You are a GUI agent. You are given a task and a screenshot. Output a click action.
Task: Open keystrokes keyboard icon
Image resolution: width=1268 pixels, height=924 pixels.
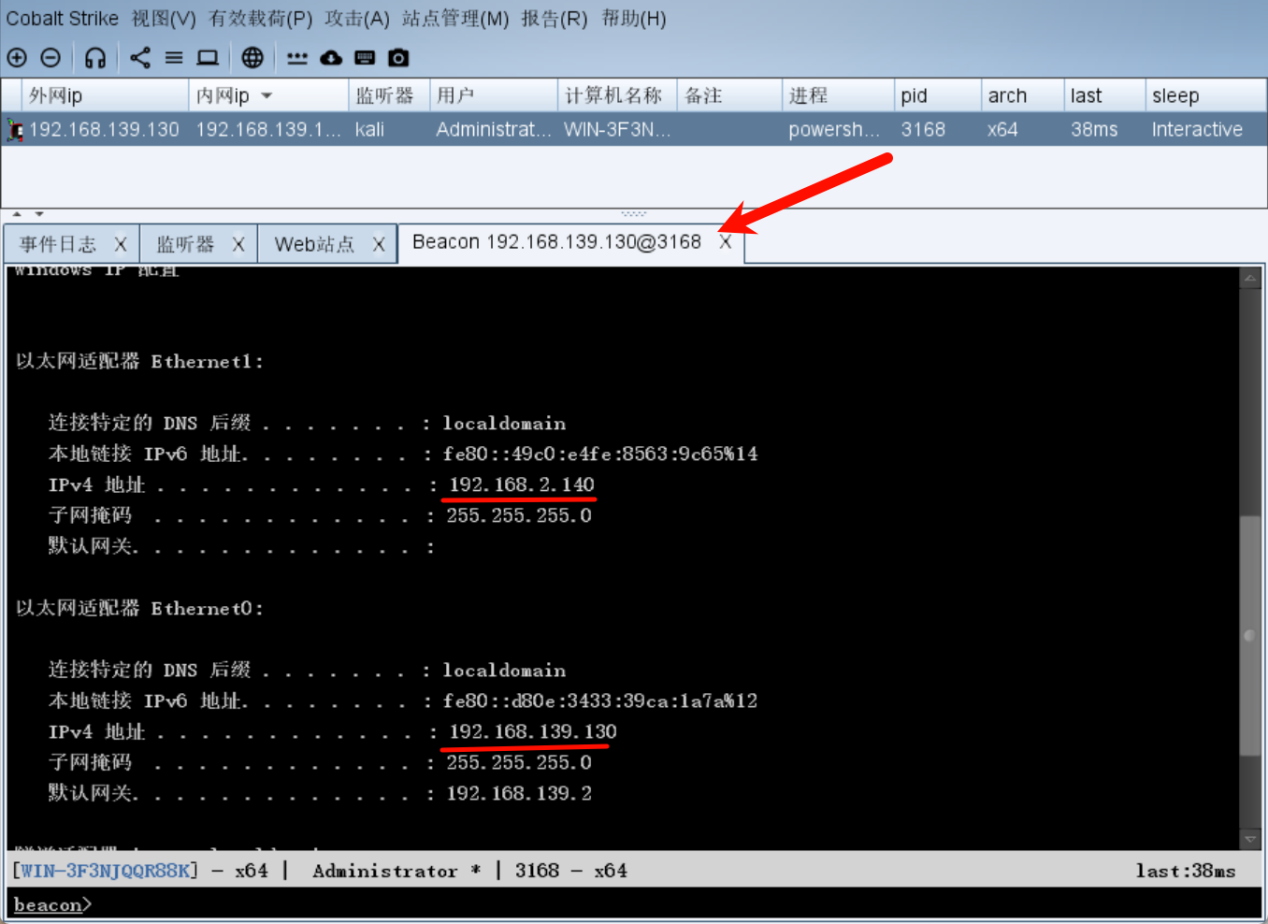pyautogui.click(x=365, y=58)
